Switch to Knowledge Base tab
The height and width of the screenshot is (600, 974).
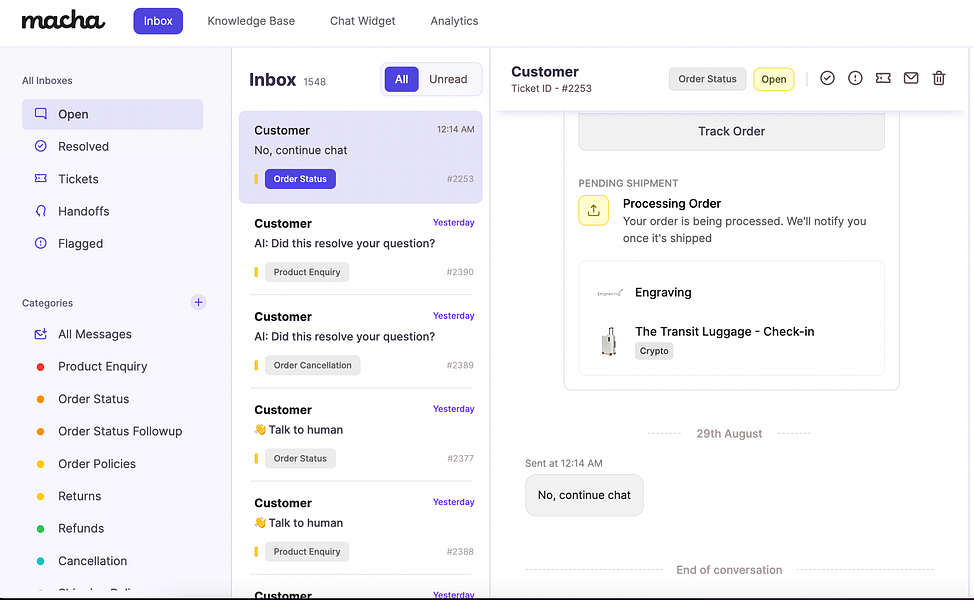pyautogui.click(x=251, y=21)
